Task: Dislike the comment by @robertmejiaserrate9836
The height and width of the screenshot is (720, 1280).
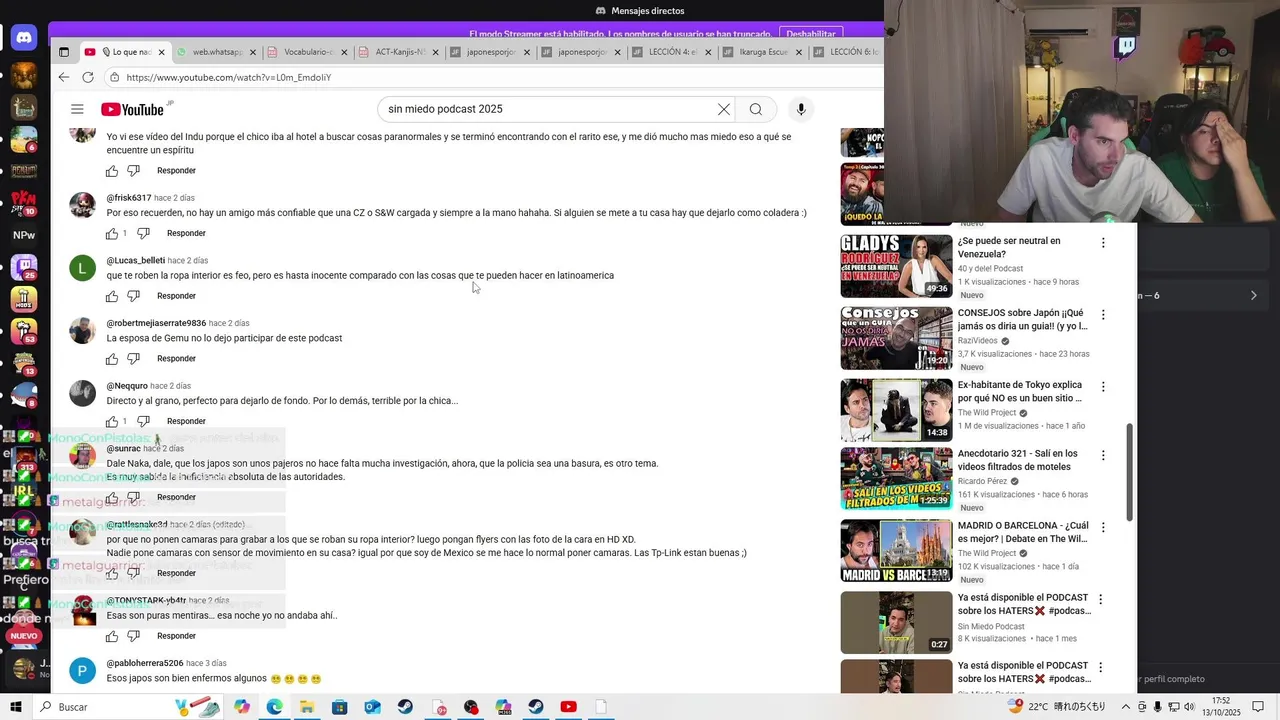Action: tap(133, 359)
